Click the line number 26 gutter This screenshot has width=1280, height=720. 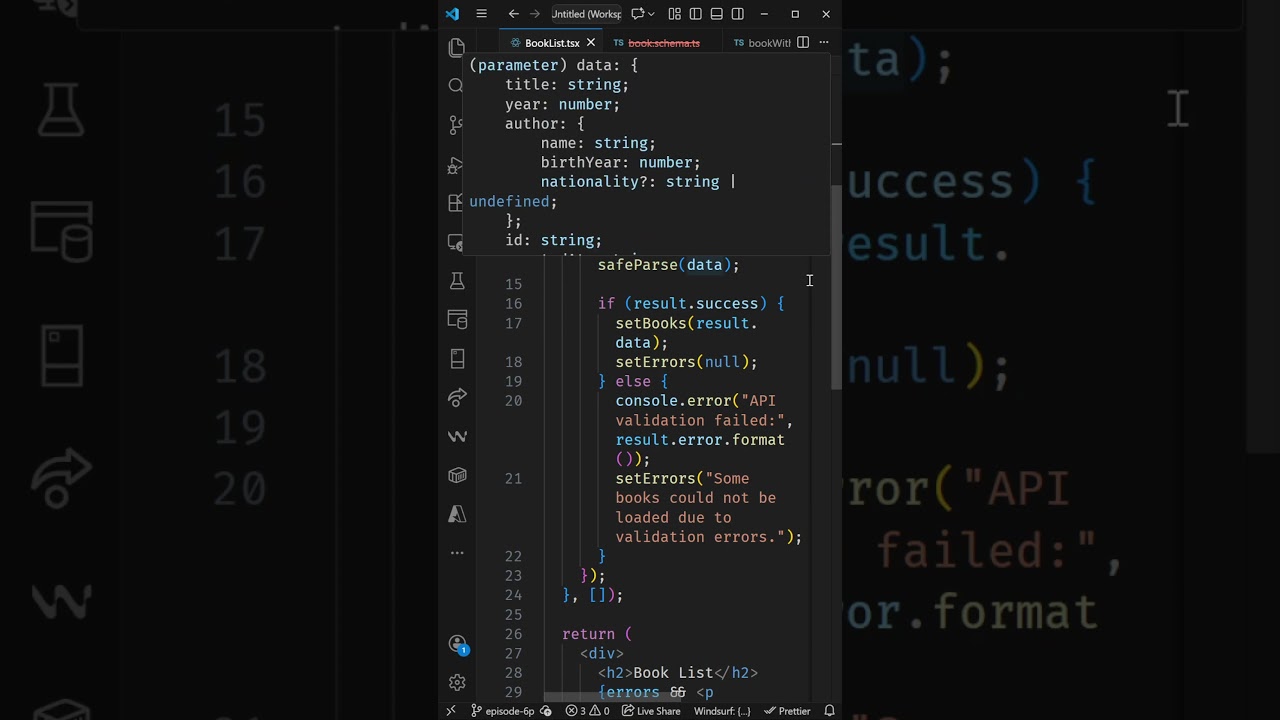(x=513, y=634)
